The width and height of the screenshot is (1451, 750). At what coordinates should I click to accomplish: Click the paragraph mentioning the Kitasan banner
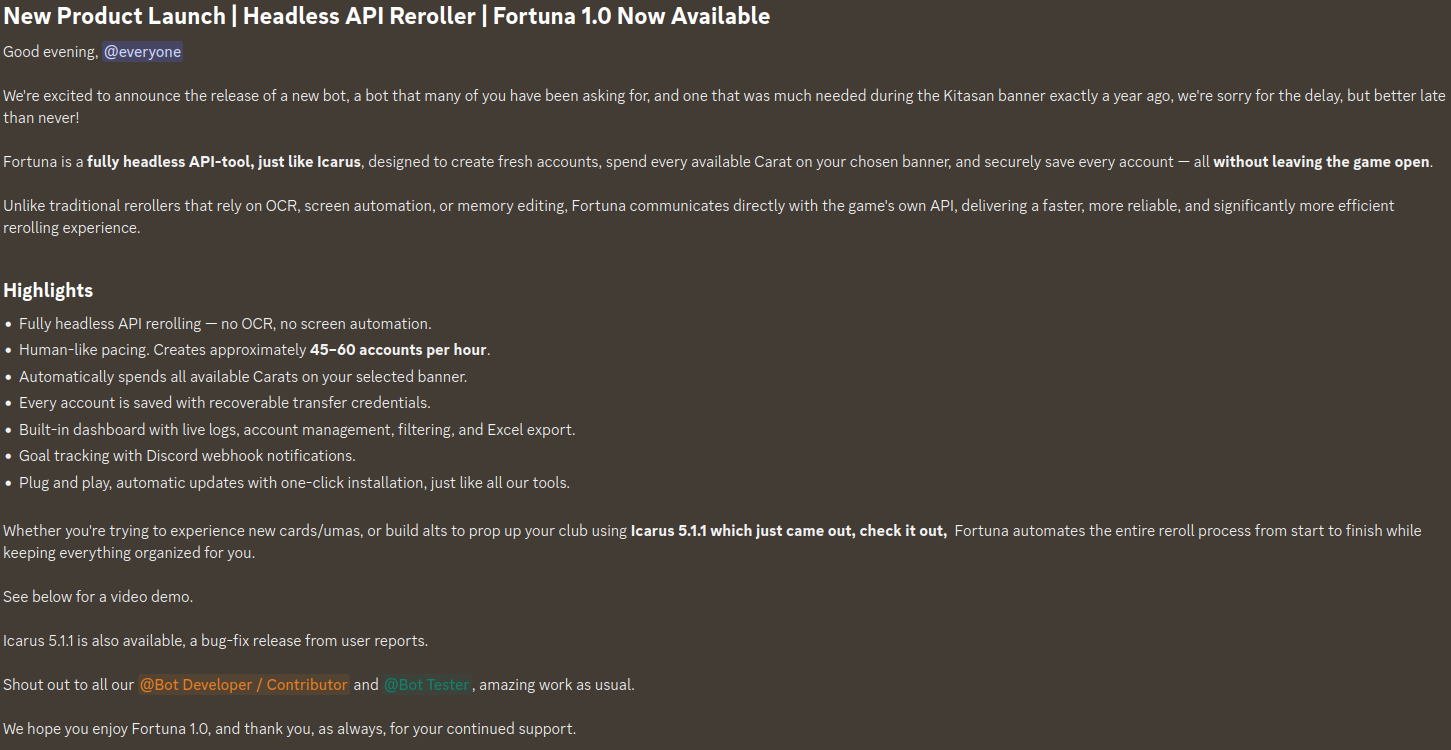[725, 107]
